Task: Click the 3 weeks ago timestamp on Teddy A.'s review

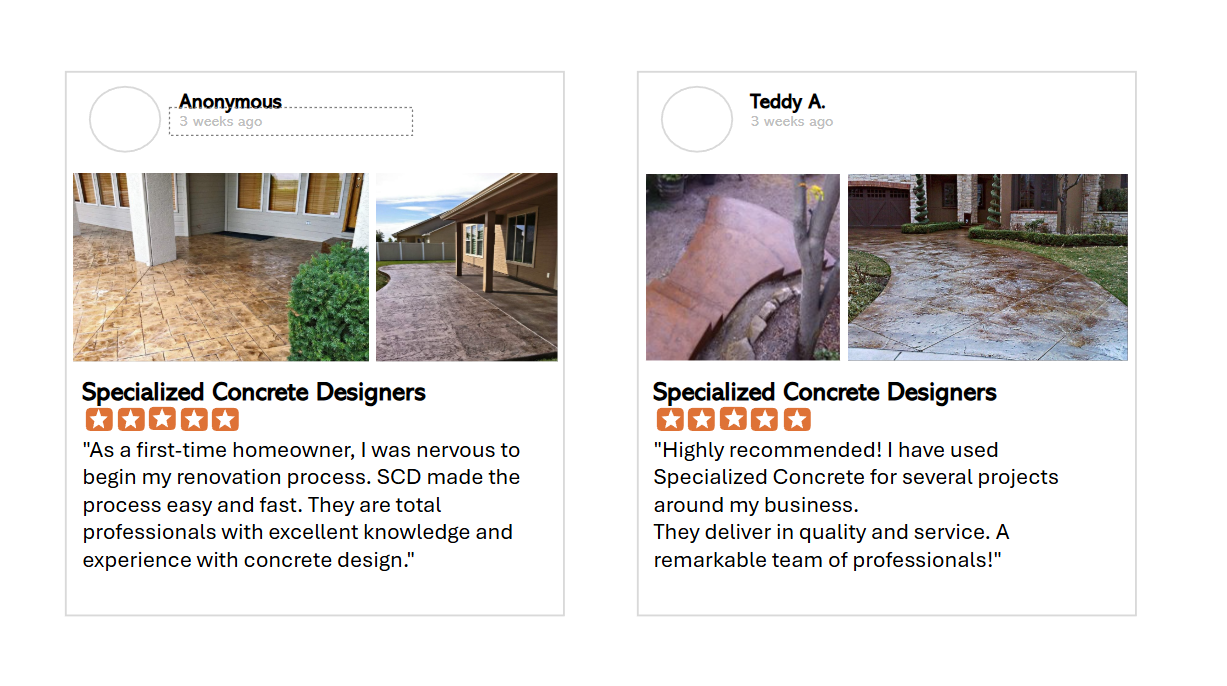Action: tap(791, 121)
